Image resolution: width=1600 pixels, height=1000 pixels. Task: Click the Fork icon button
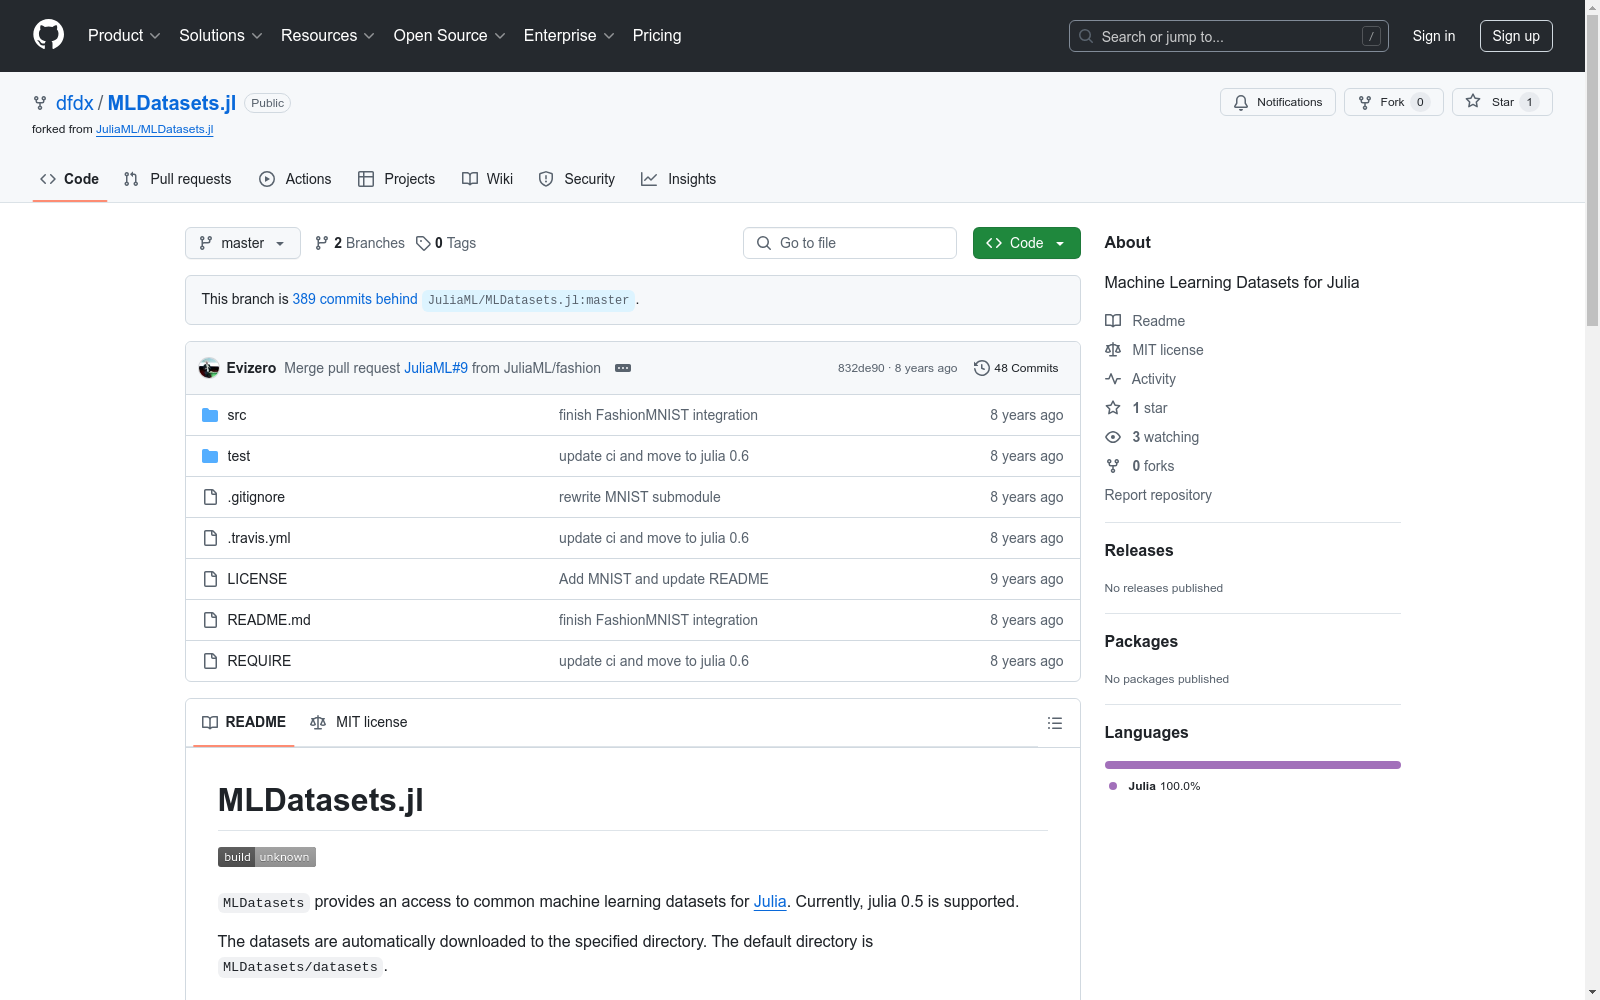(1393, 102)
